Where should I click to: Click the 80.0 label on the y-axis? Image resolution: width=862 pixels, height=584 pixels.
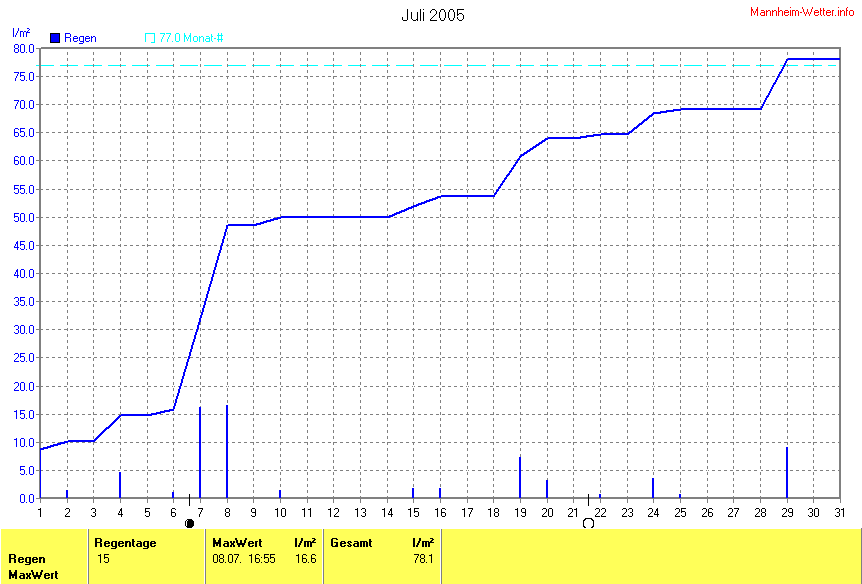tap(24, 48)
